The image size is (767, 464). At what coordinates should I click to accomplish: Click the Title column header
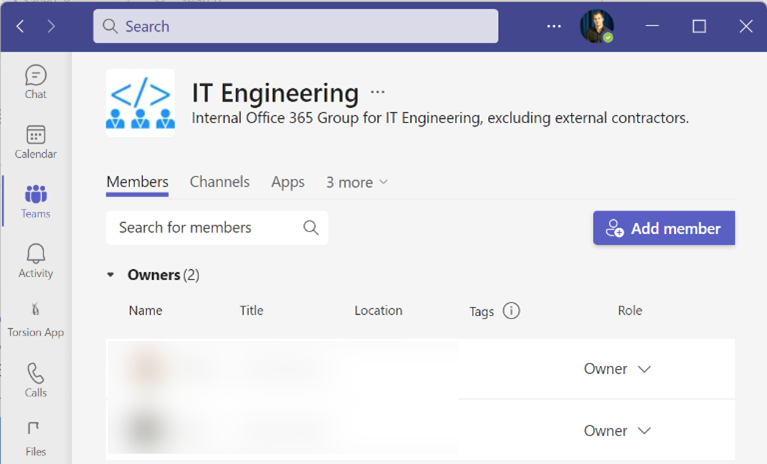click(251, 310)
